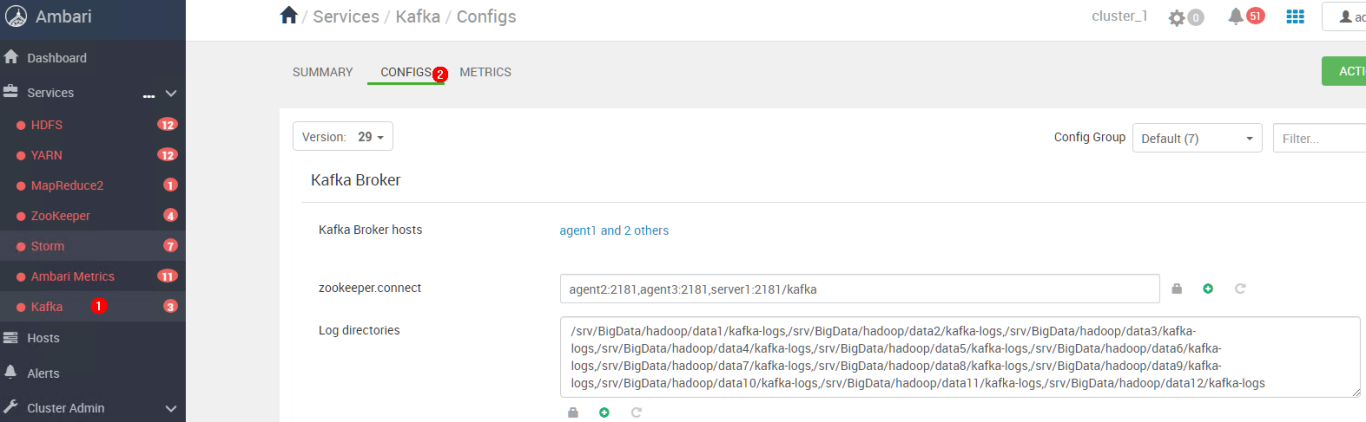Click the home icon in breadcrumb

click(289, 16)
